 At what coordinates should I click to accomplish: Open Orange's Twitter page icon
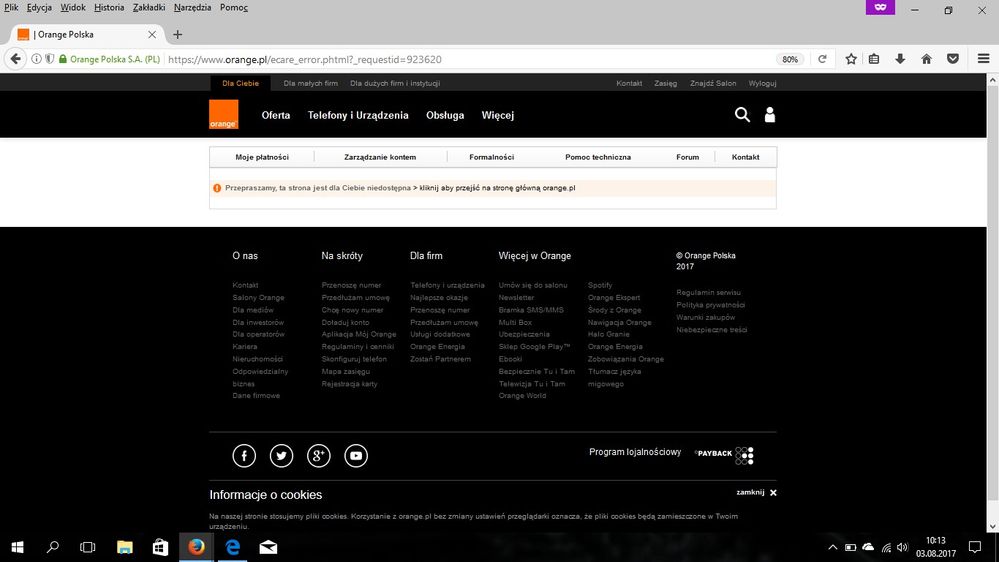click(x=281, y=456)
